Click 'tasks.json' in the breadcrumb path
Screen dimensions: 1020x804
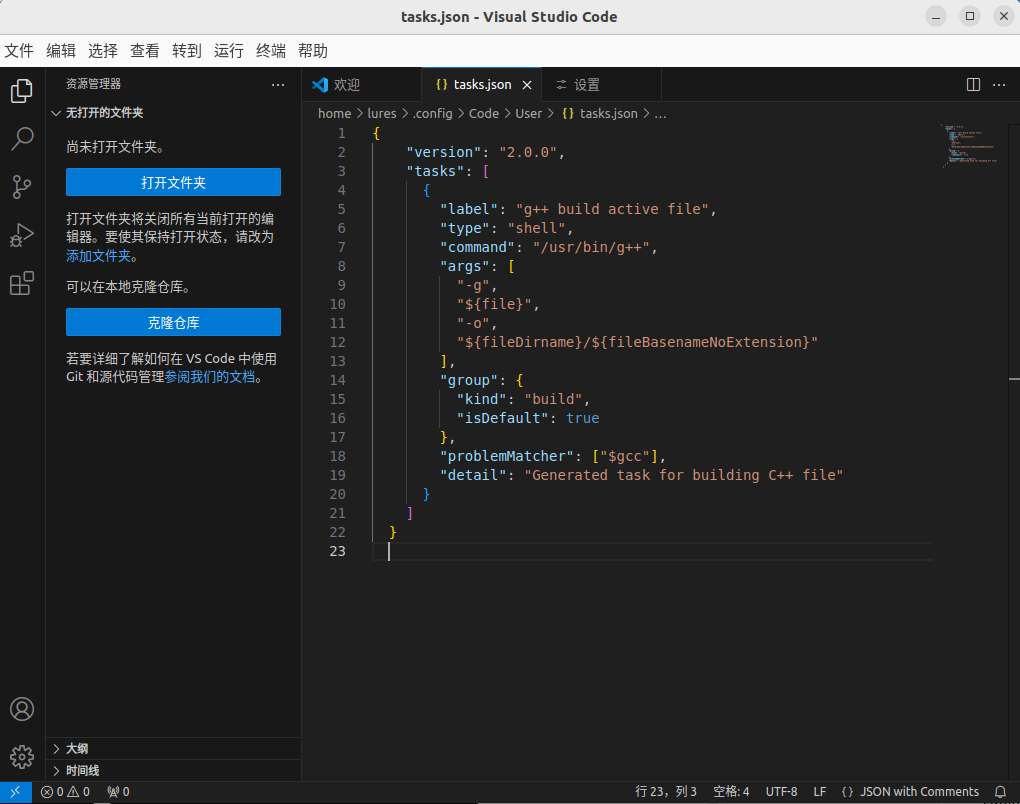pyautogui.click(x=608, y=113)
